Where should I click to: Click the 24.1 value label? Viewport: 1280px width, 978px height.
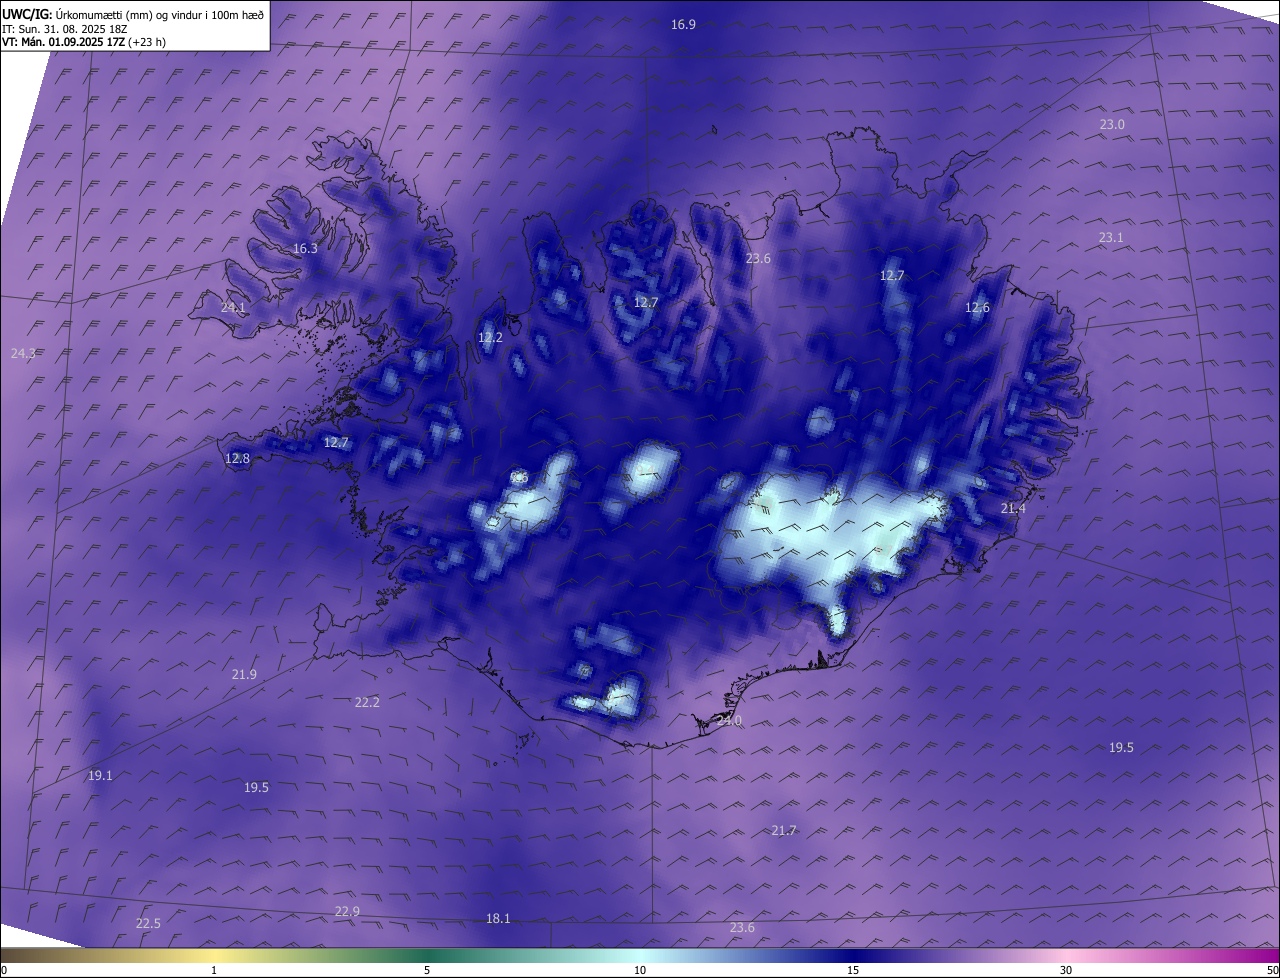pos(233,307)
